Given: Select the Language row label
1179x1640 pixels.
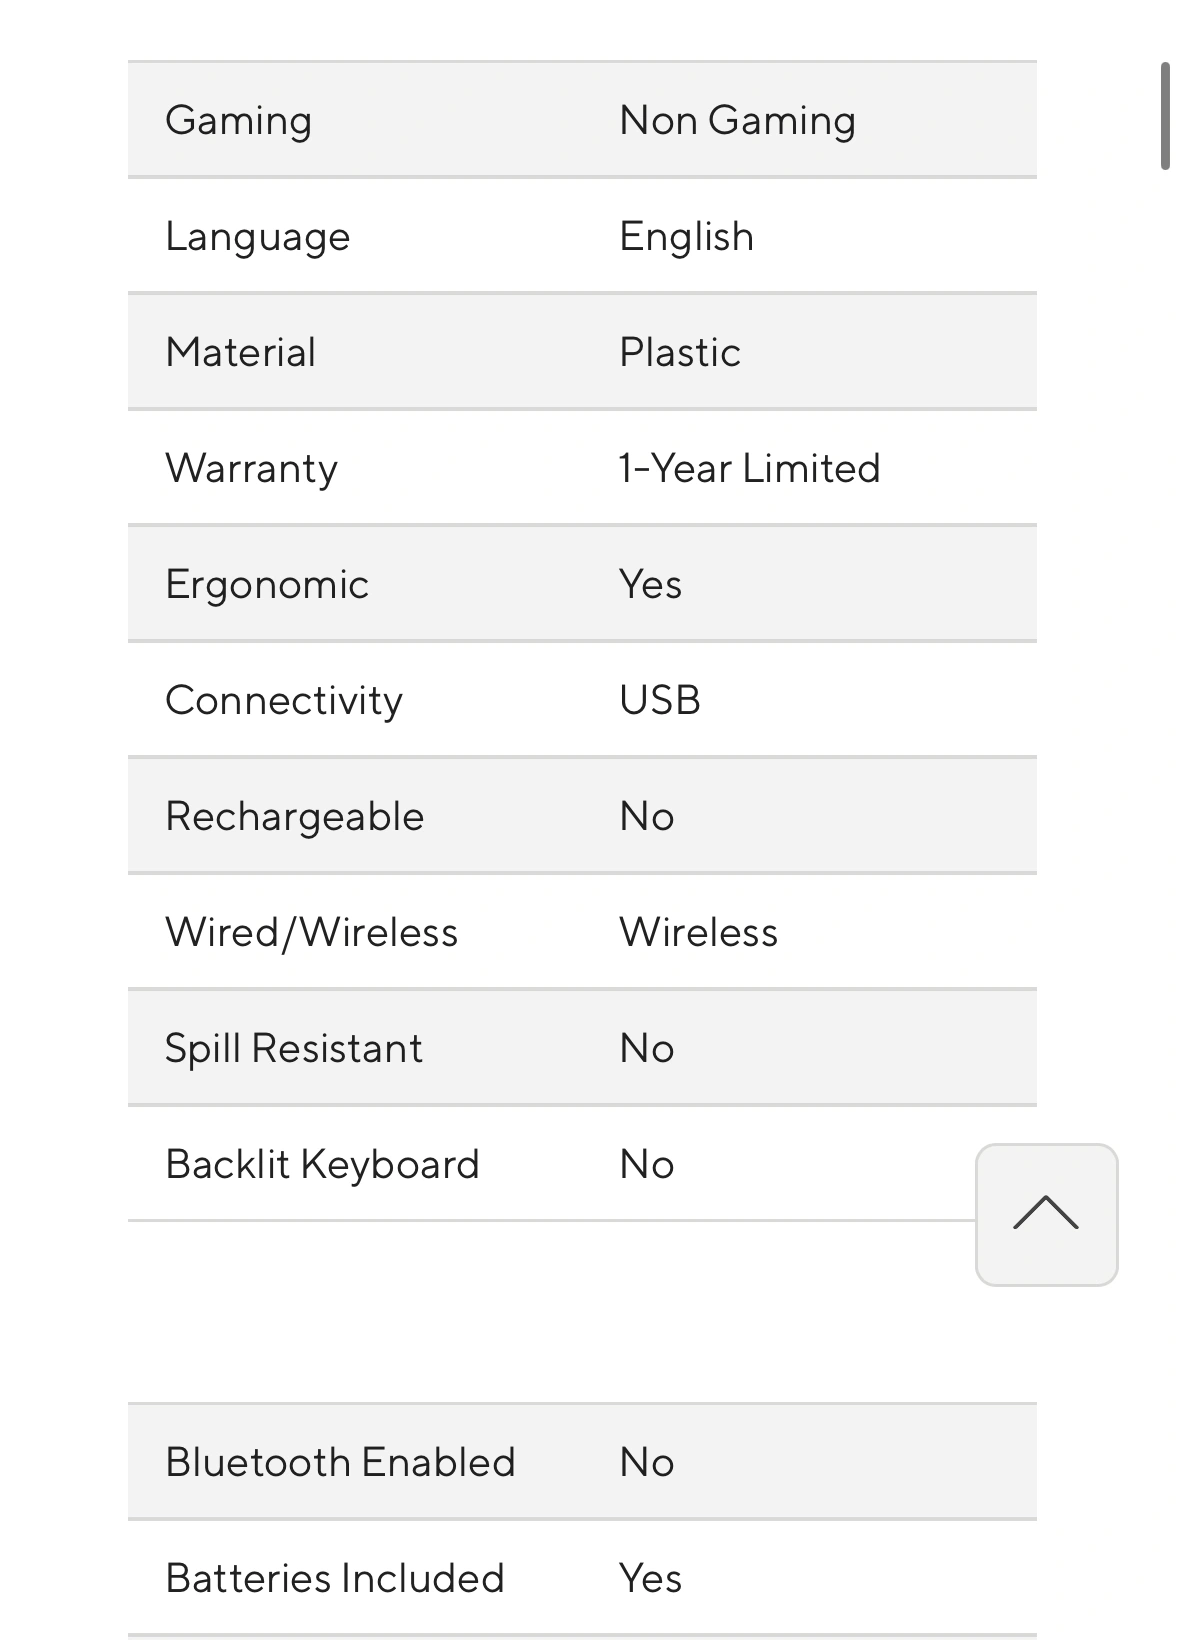Looking at the screenshot, I should 257,237.
